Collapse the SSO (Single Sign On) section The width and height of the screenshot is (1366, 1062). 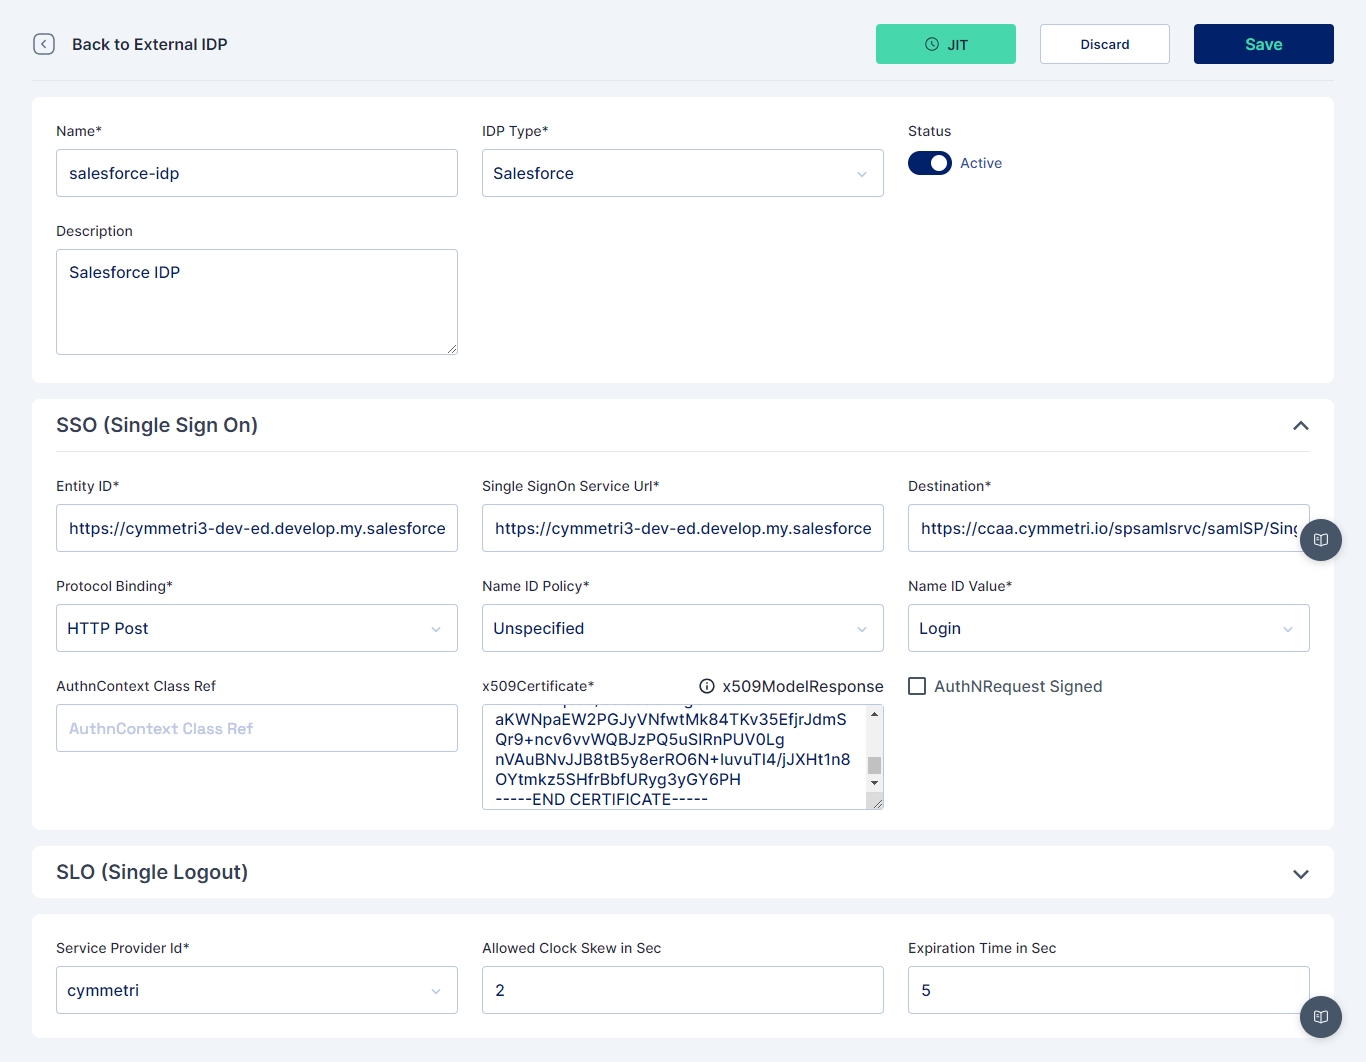pyautogui.click(x=1300, y=426)
